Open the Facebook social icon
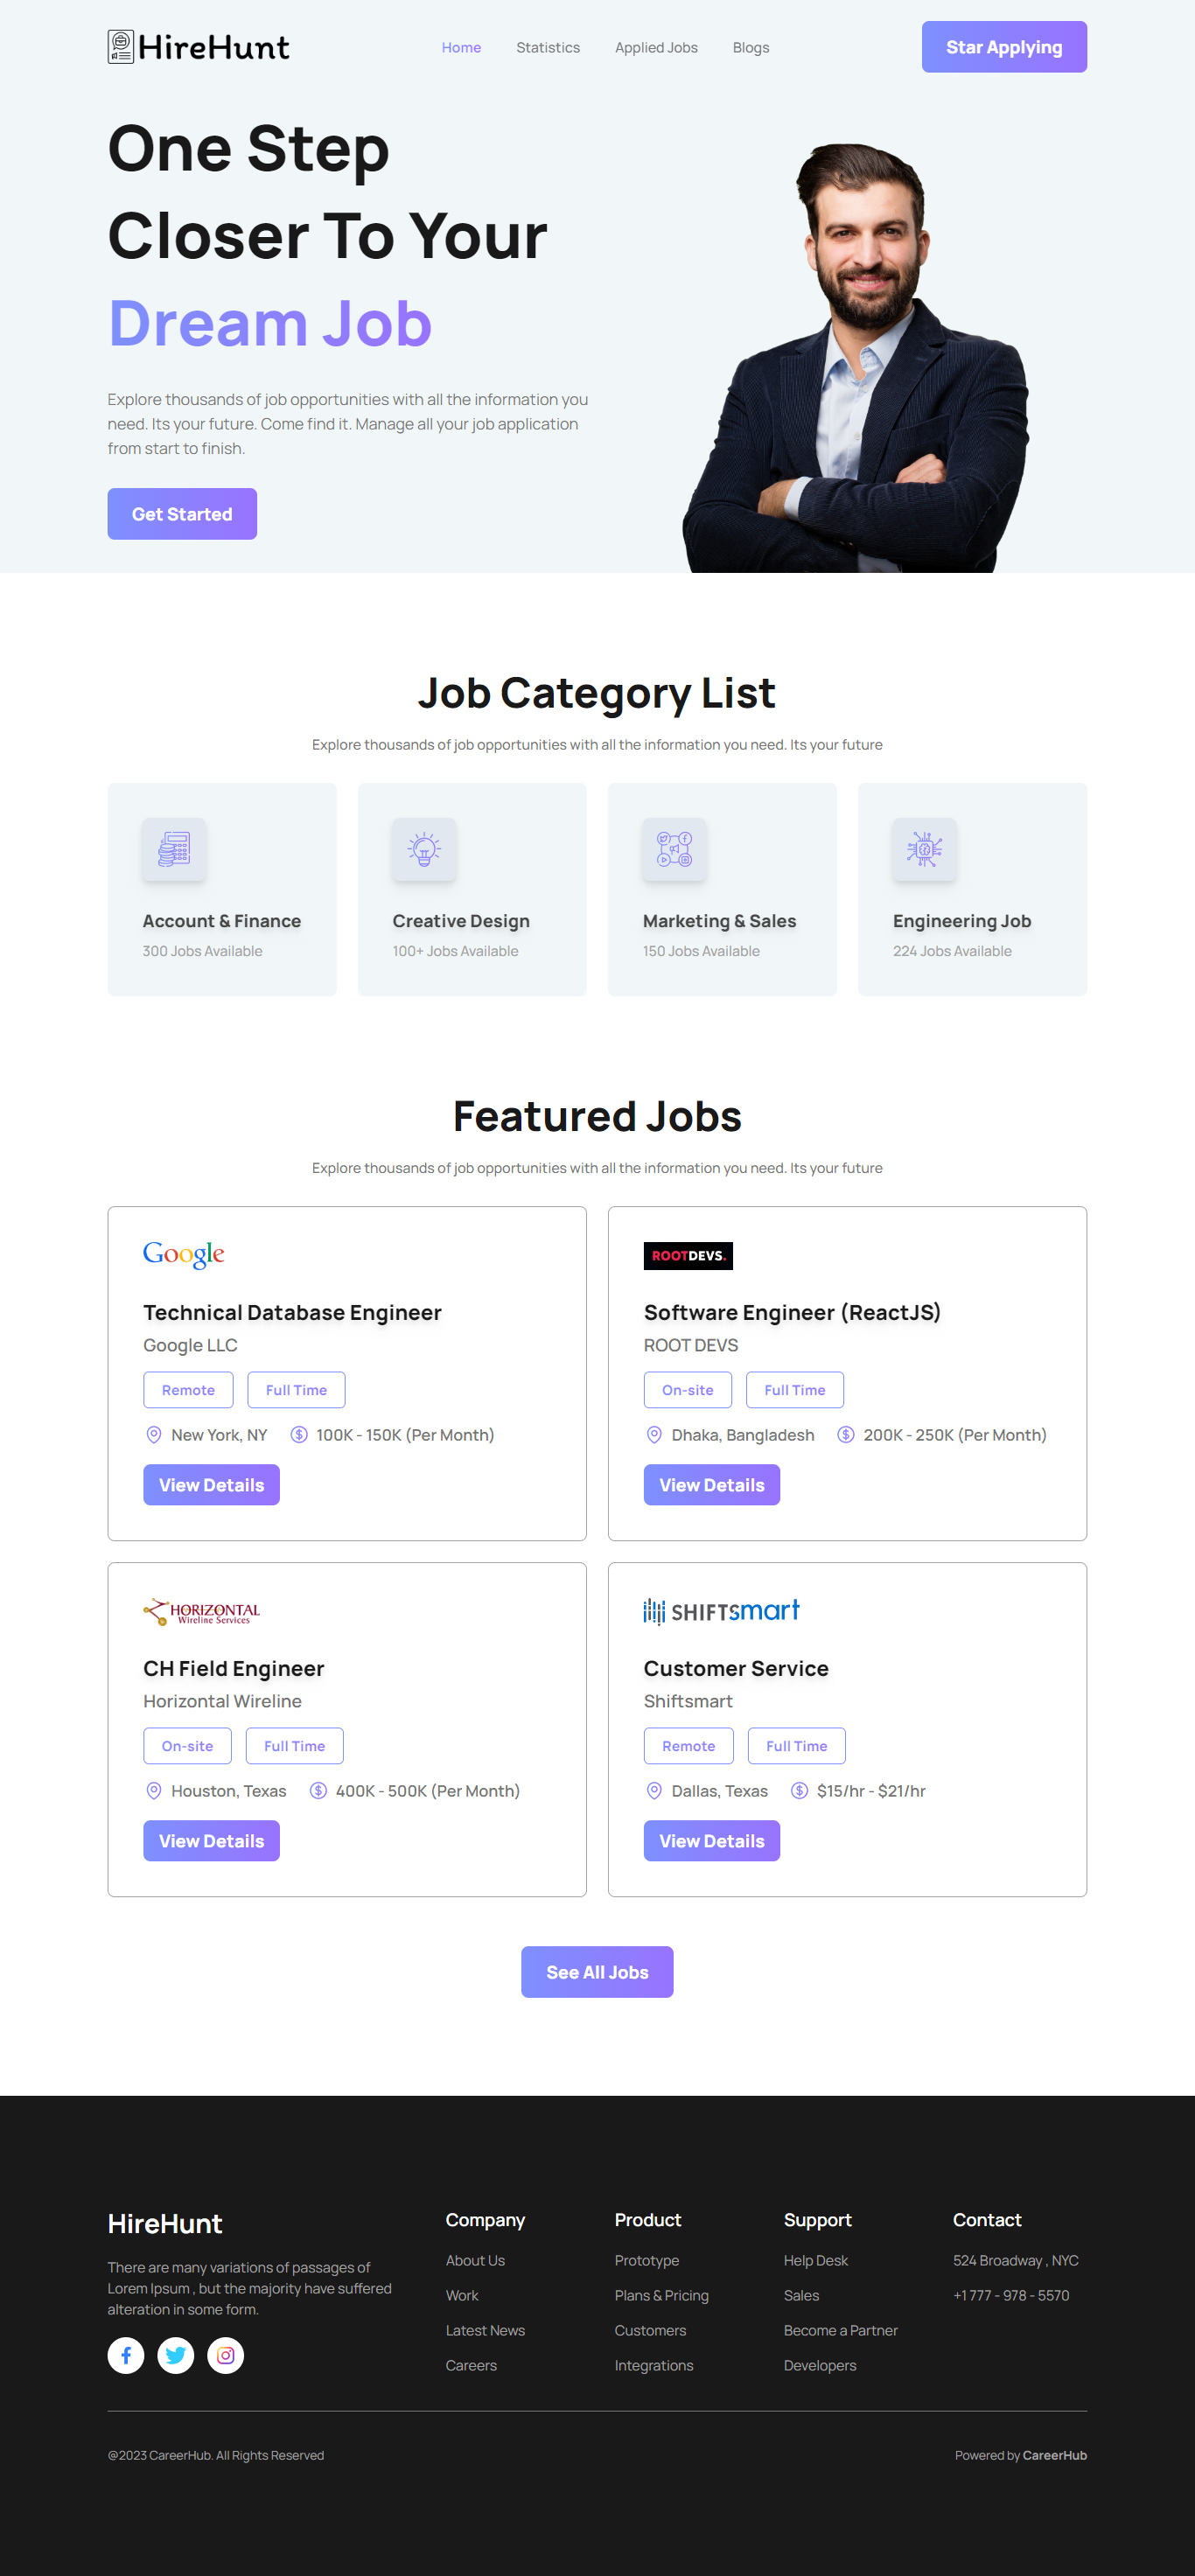This screenshot has width=1195, height=2576. tap(126, 2355)
